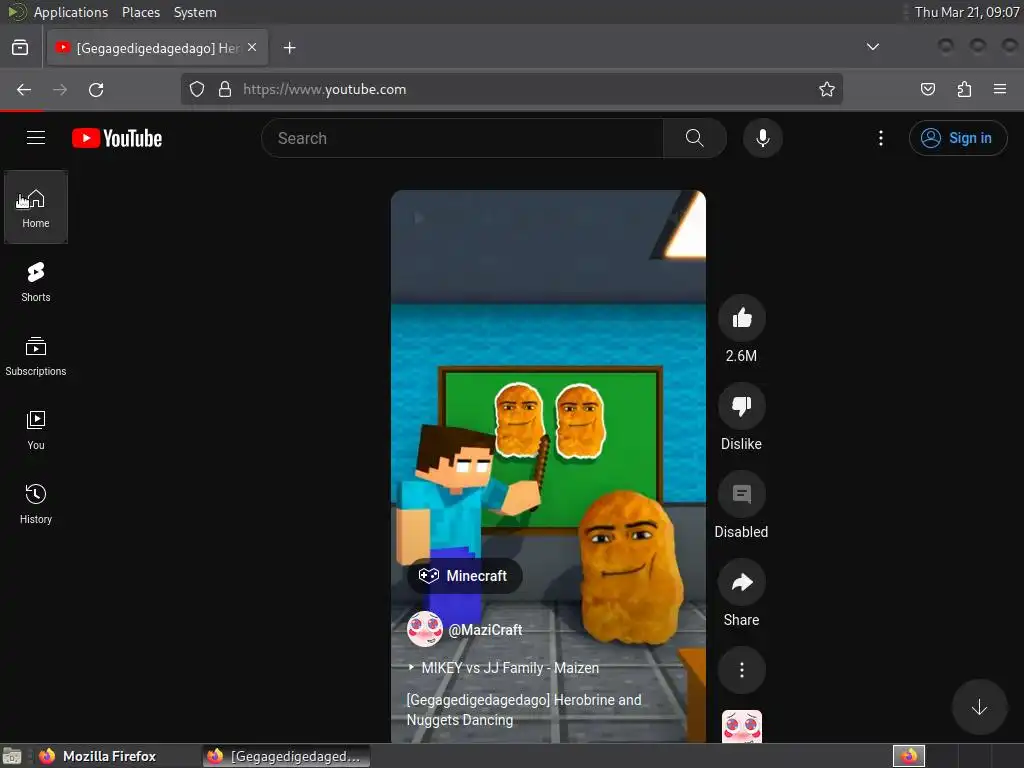Open History in the sidebar
1024x768 pixels.
pyautogui.click(x=36, y=504)
